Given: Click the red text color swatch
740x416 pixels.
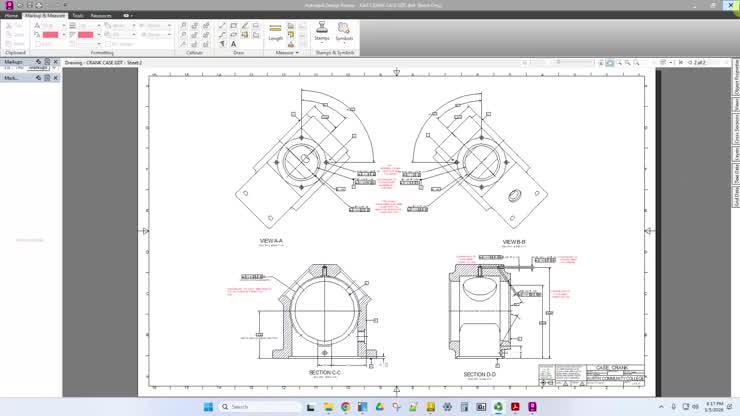Looking at the screenshot, I should point(50,35).
